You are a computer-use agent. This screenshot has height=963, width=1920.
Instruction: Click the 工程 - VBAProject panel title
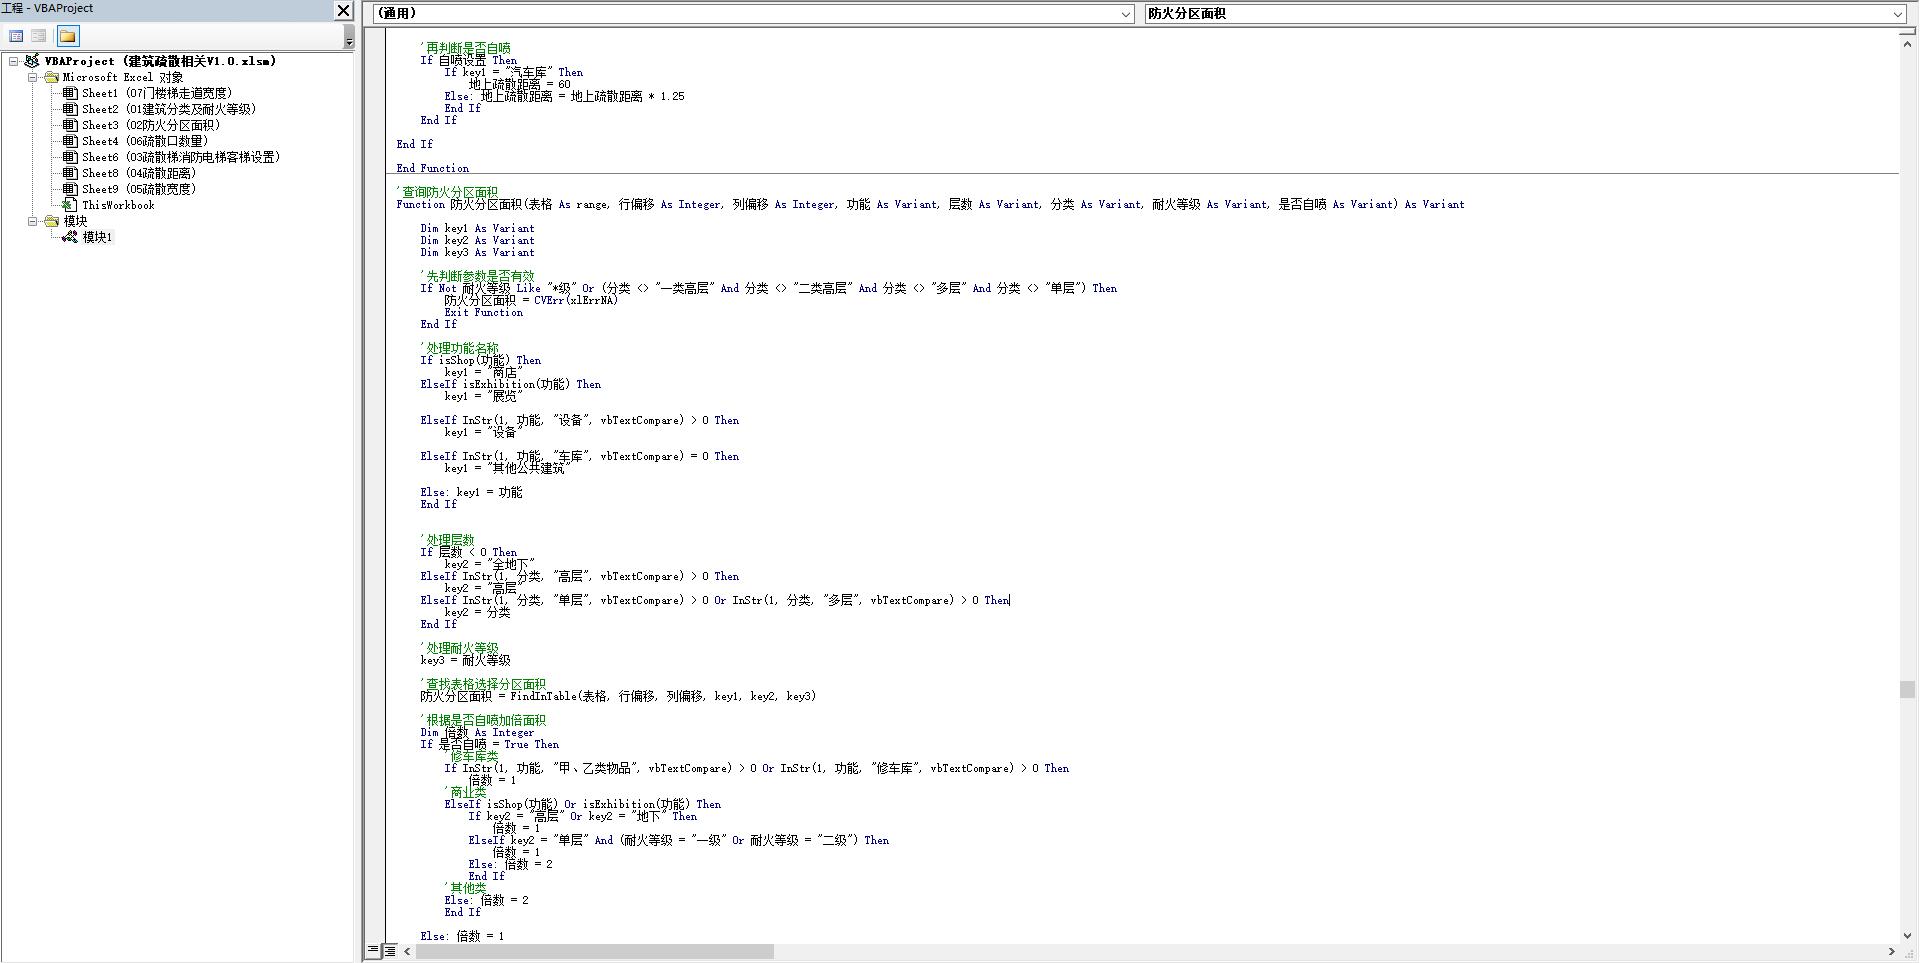coord(48,8)
